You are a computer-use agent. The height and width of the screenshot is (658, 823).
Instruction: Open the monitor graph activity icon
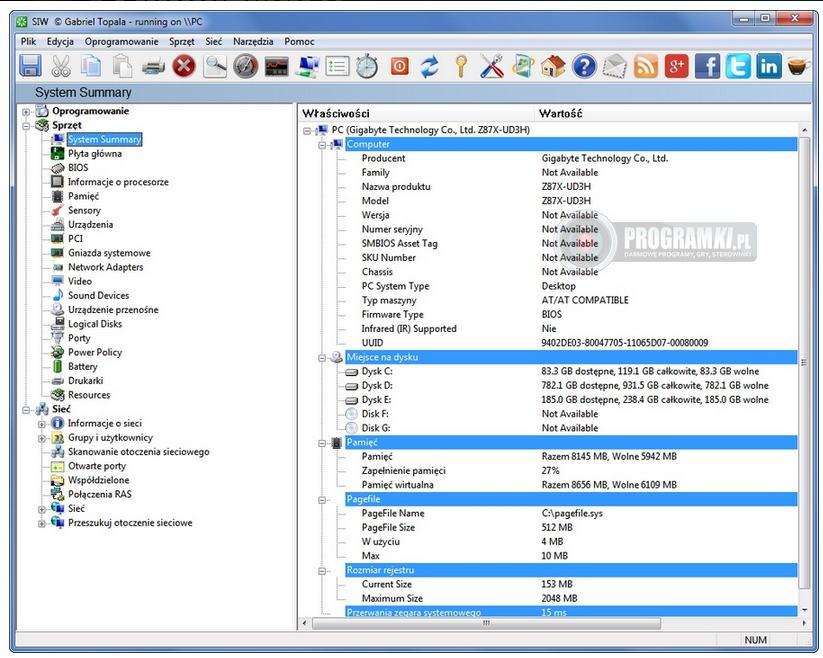(x=277, y=67)
